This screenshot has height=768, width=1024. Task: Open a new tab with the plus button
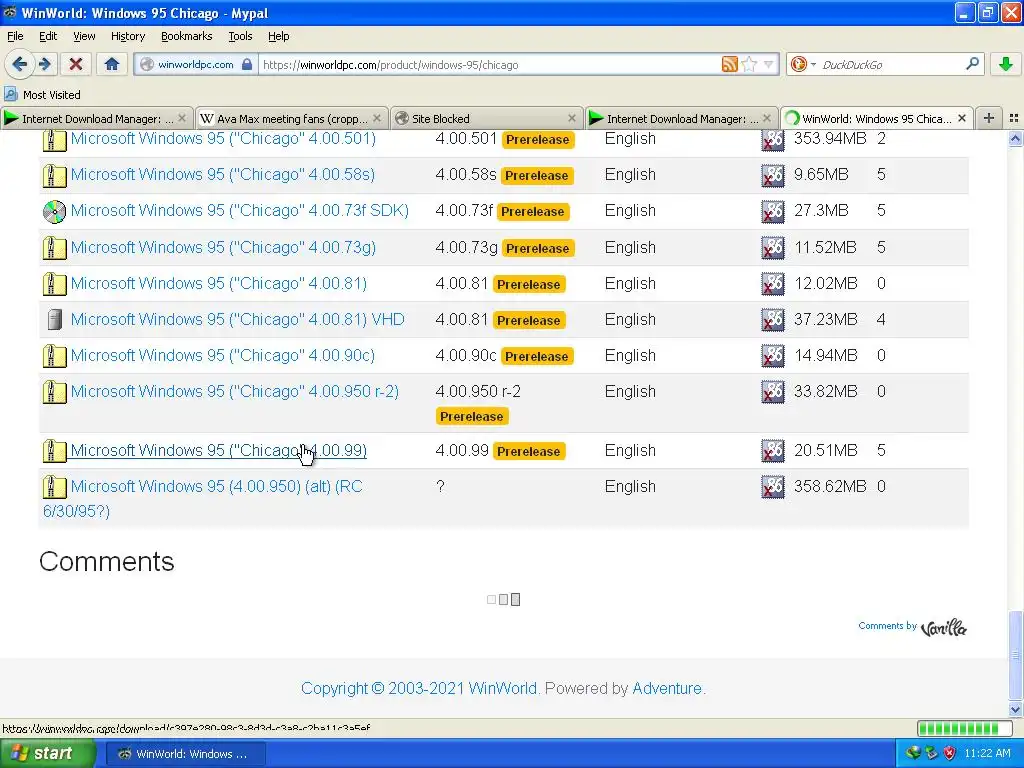click(989, 118)
